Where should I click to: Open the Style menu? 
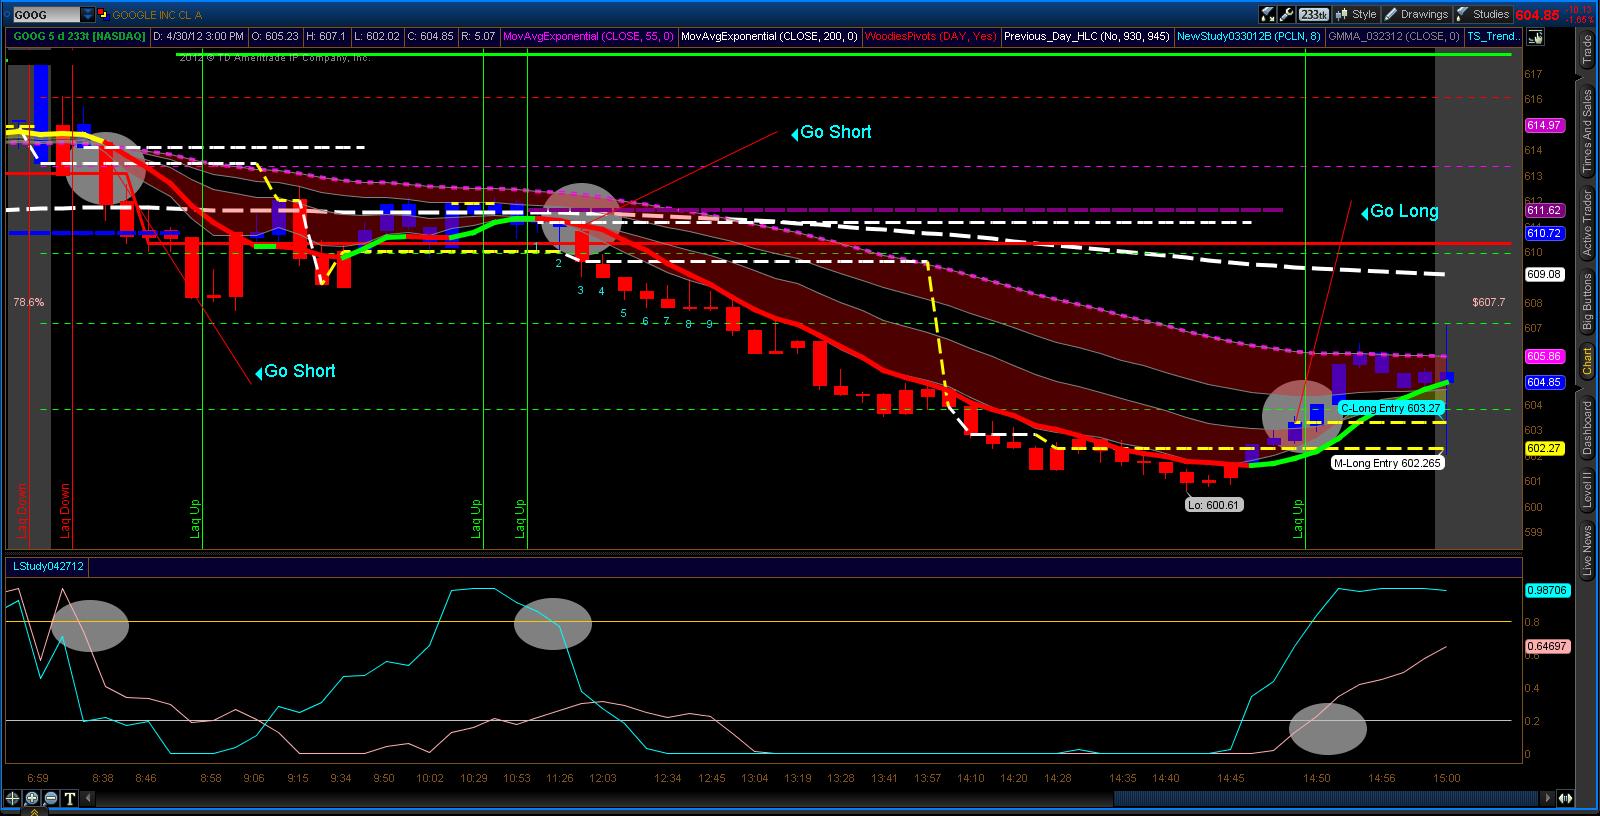pos(1355,14)
